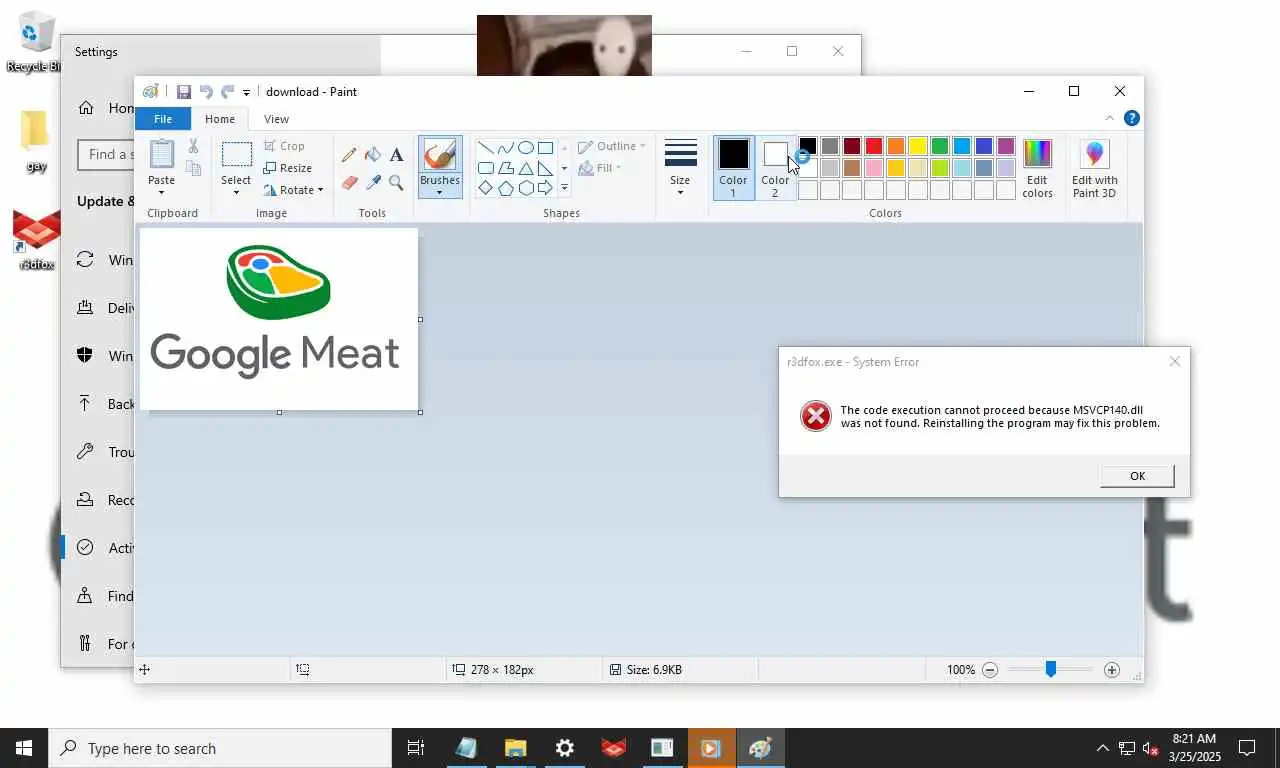Click the Redo arrow in title bar
This screenshot has width=1280, height=768.
(x=227, y=91)
